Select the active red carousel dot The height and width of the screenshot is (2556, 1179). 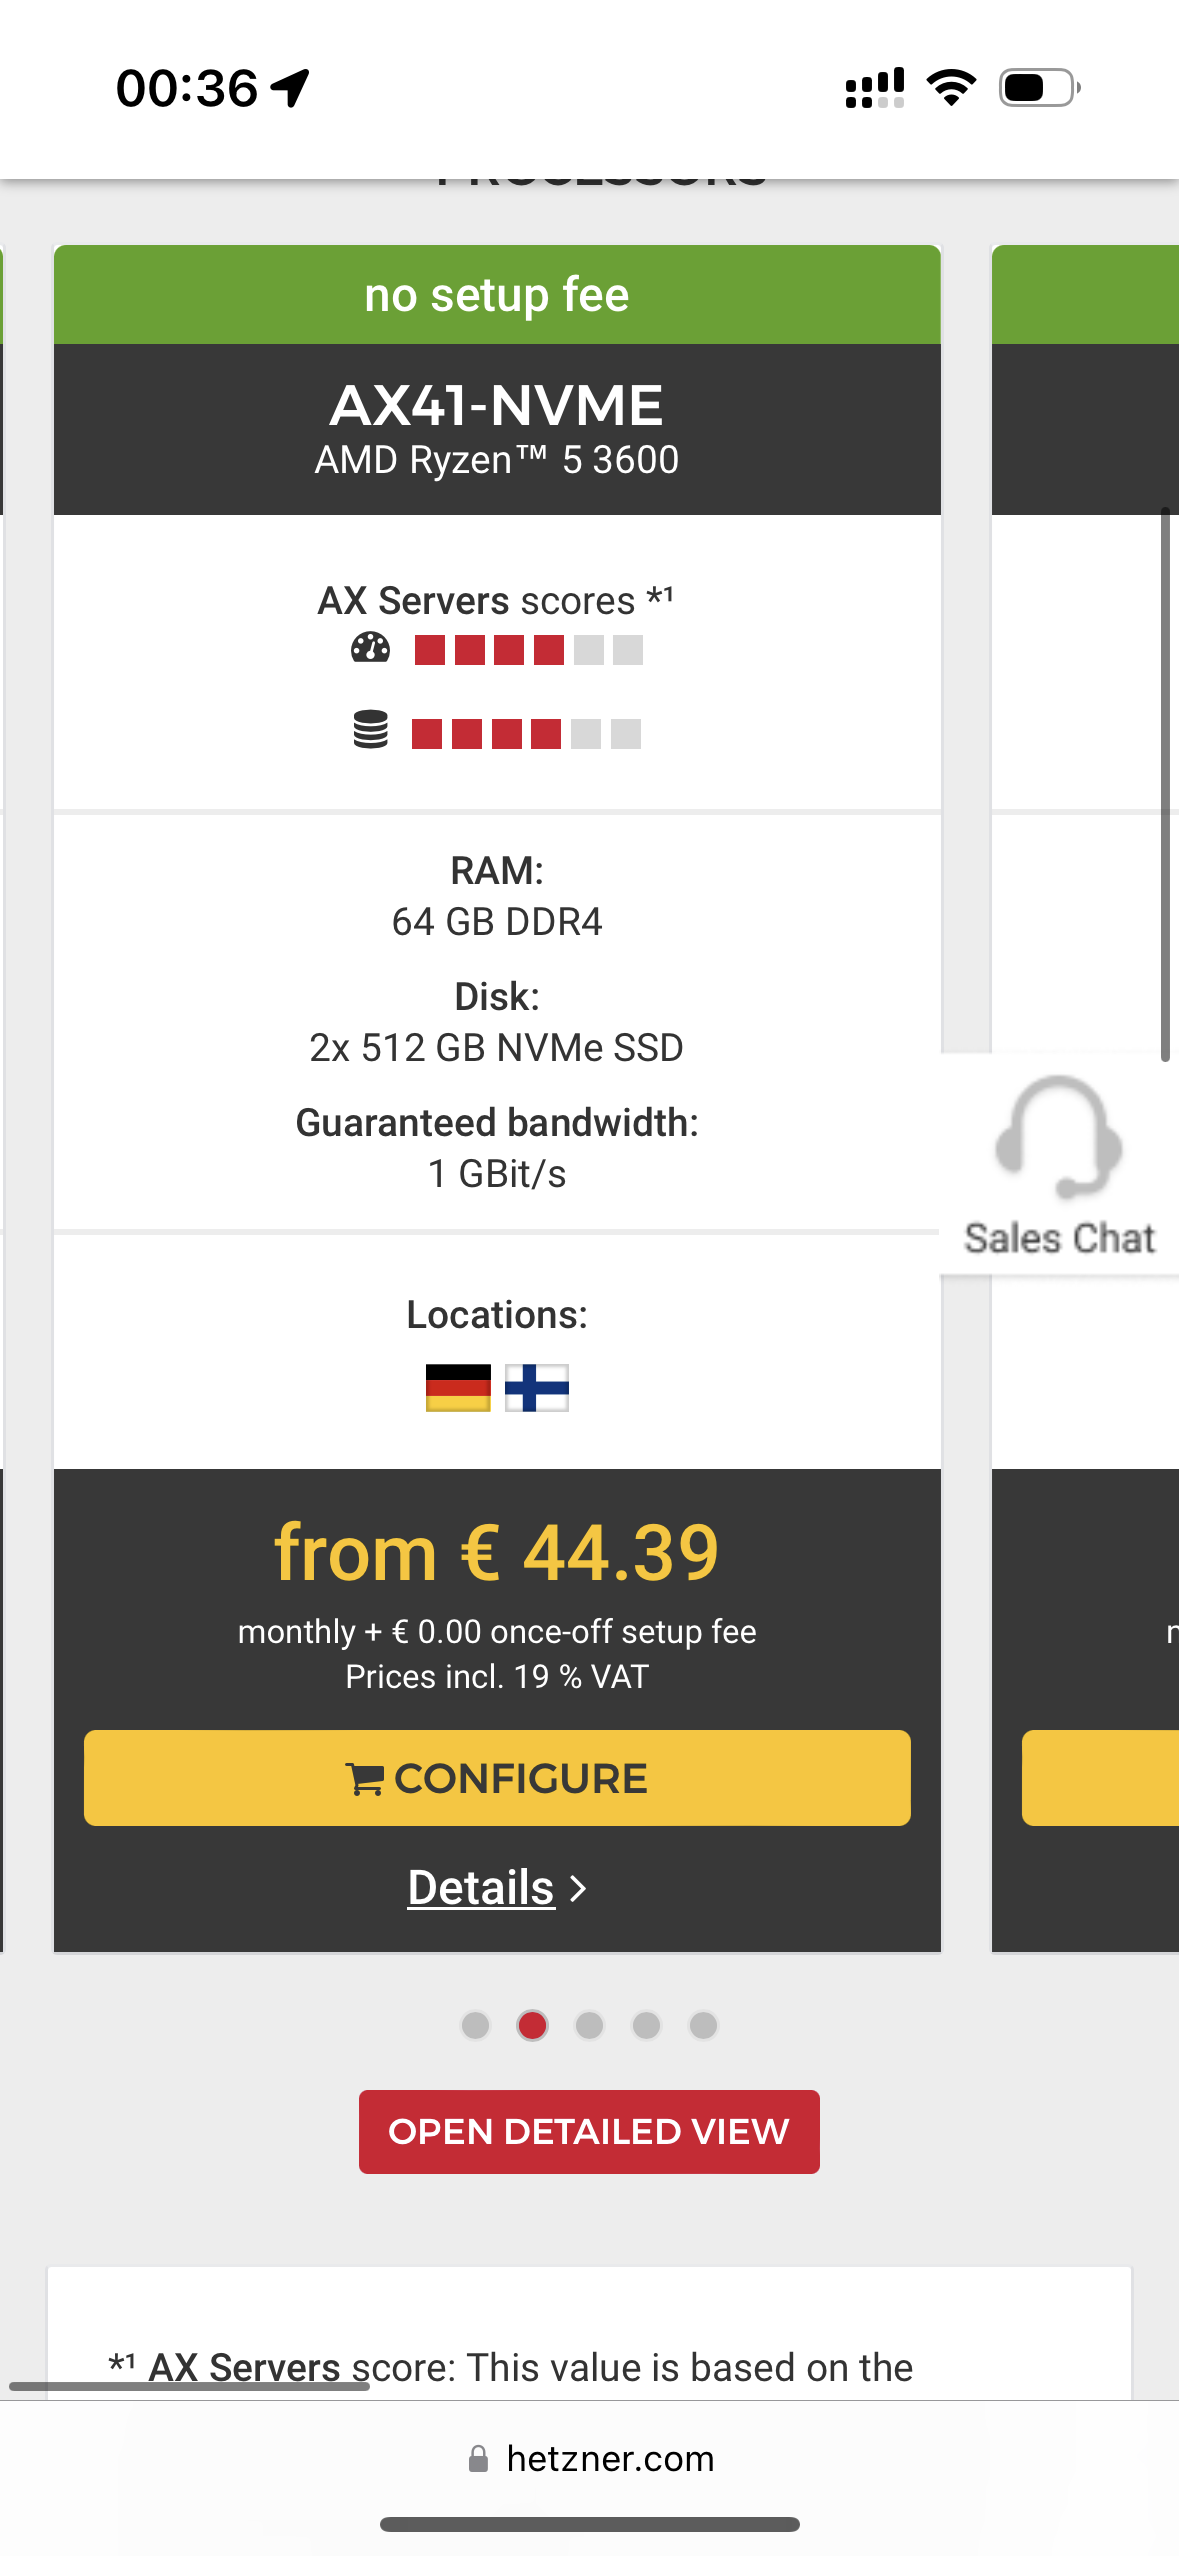[532, 2025]
